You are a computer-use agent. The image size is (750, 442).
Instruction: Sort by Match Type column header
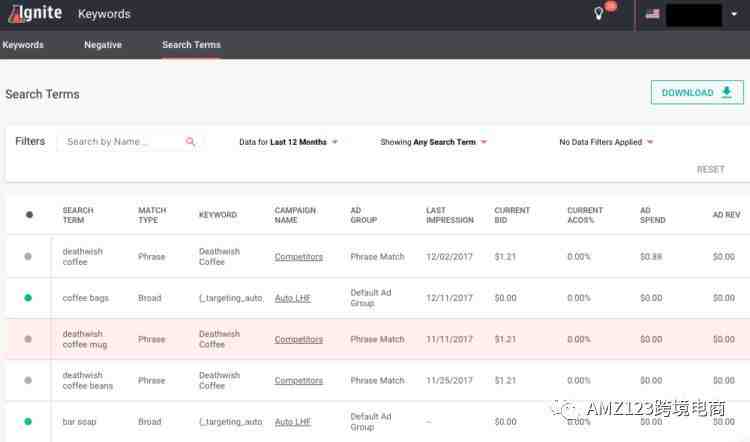coord(152,215)
